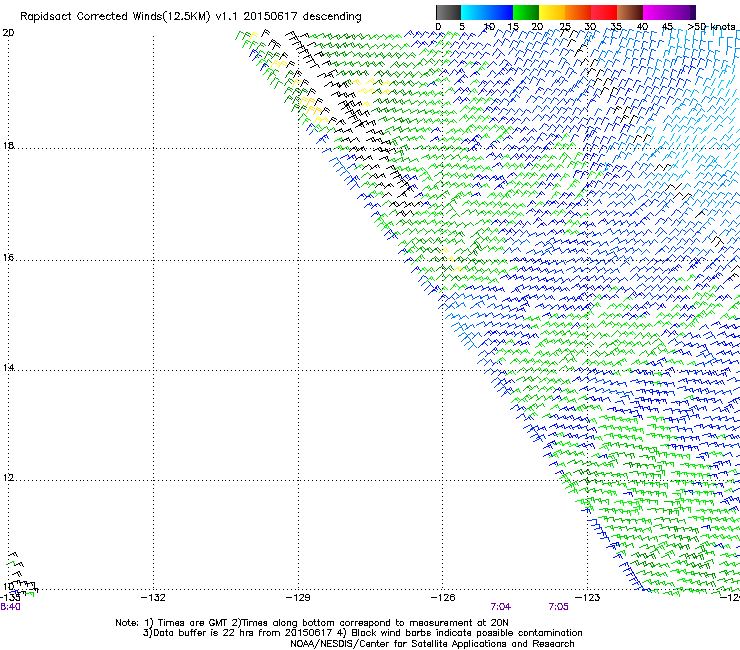
Task: Click the longitude label '-123'
Action: (588, 598)
